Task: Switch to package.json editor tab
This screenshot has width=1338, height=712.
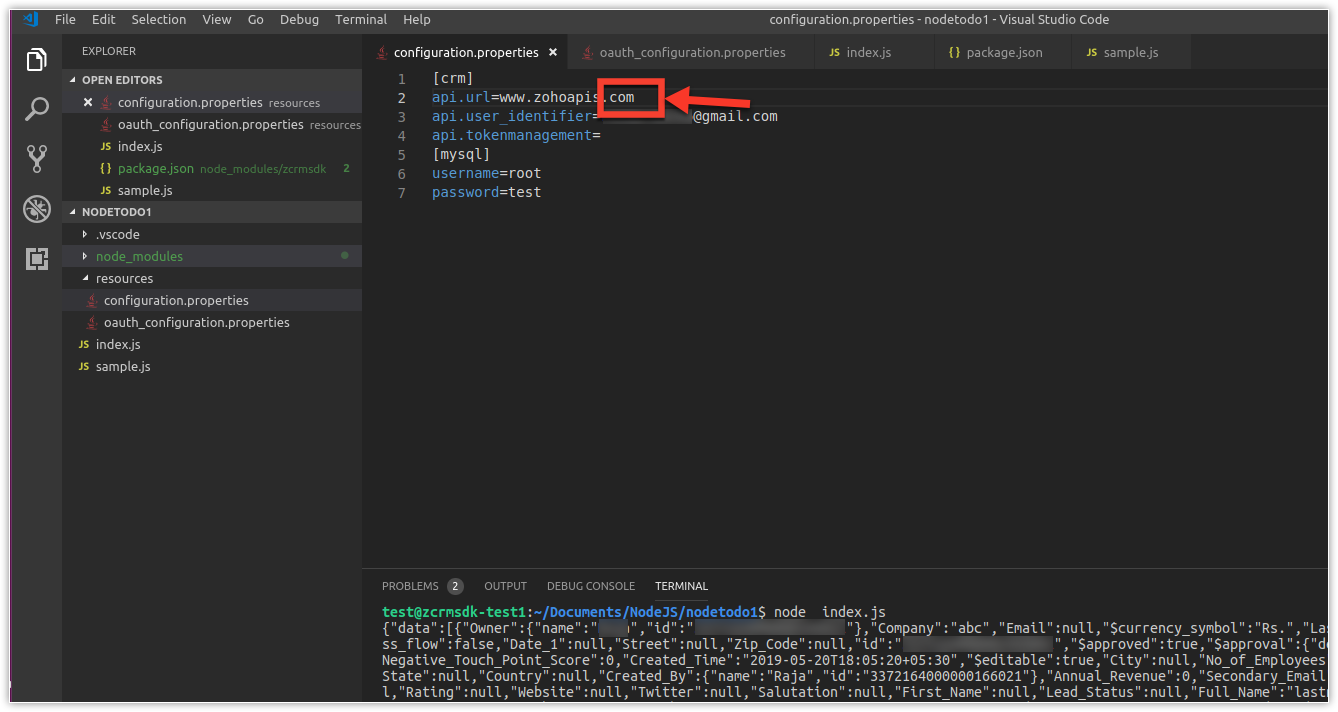Action: pos(1002,52)
